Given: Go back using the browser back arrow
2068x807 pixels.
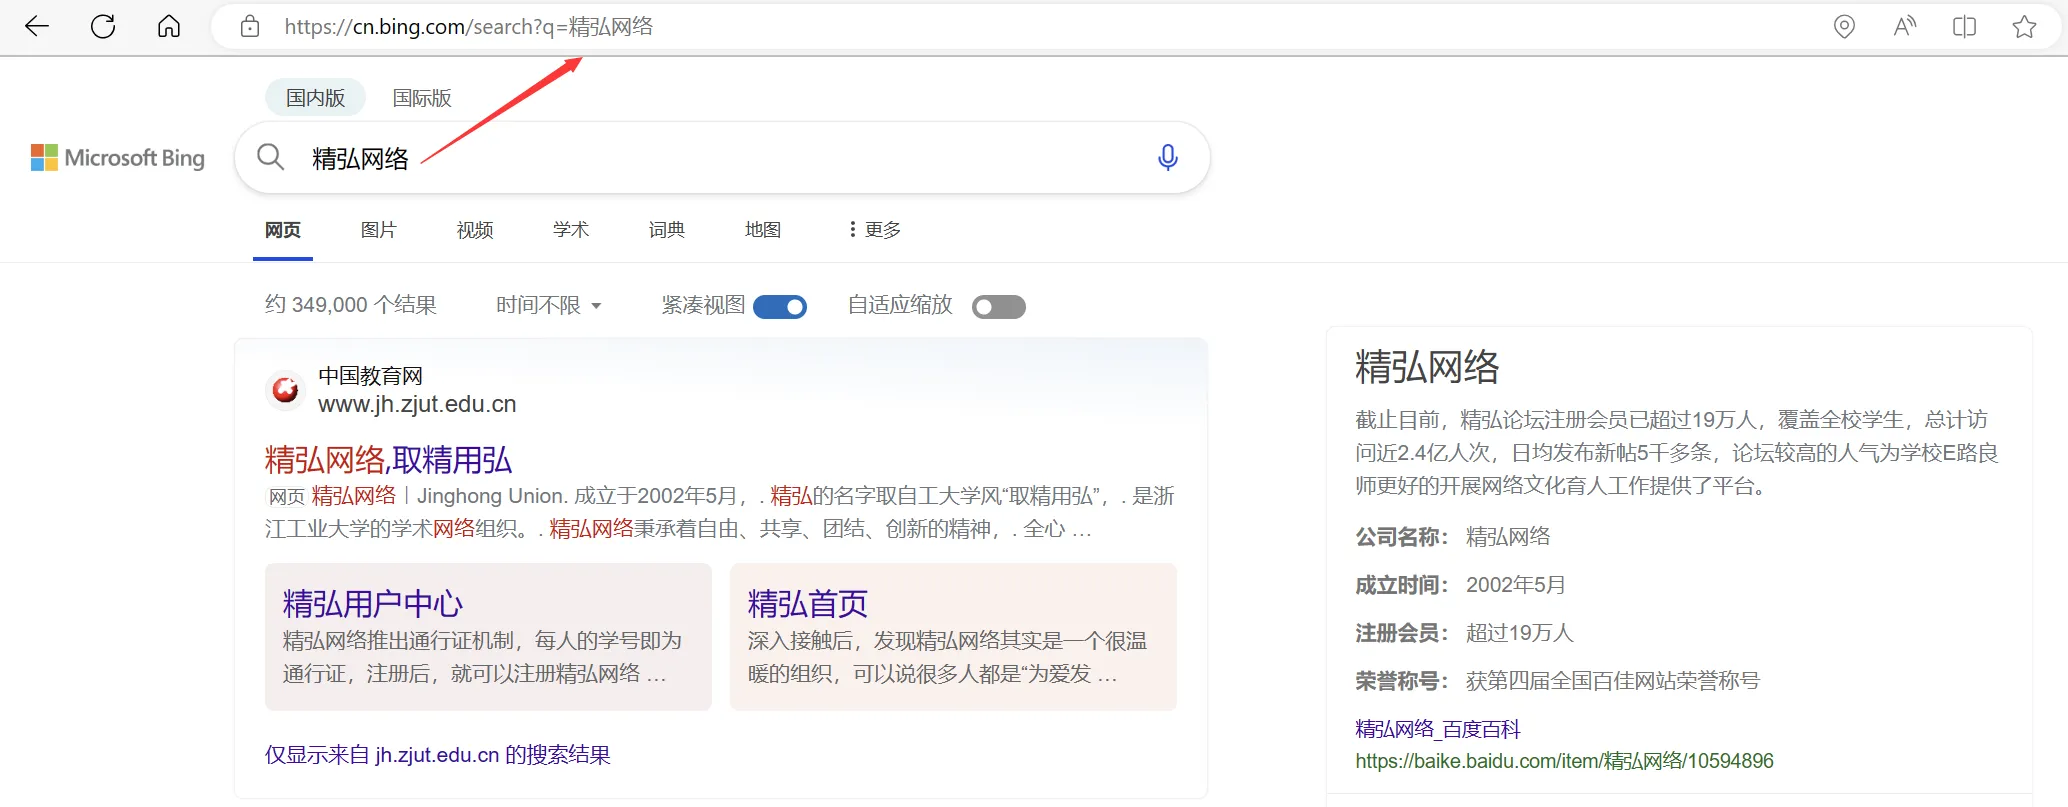Looking at the screenshot, I should pos(37,26).
